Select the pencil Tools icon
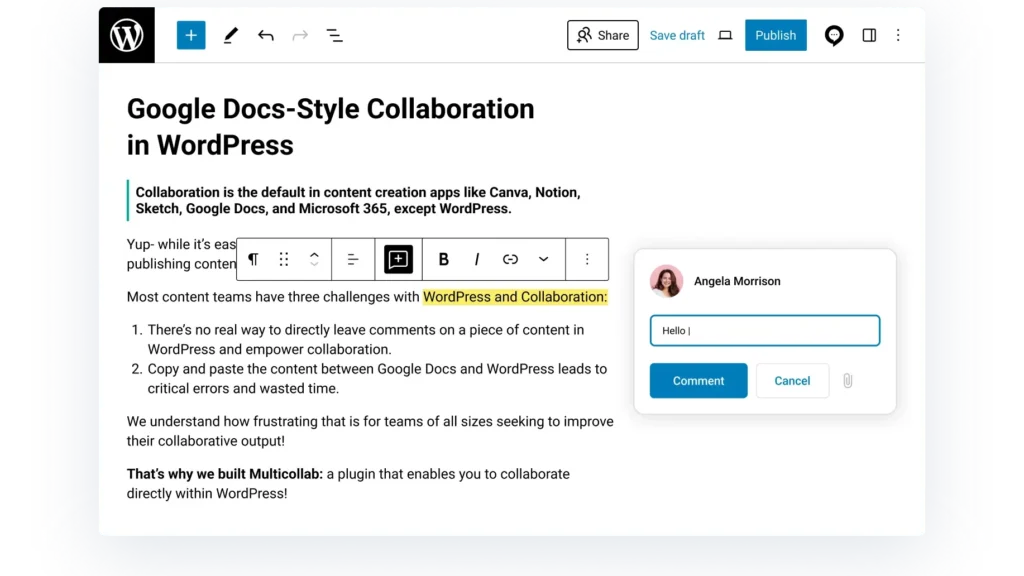The width and height of the screenshot is (1024, 576). click(x=230, y=35)
